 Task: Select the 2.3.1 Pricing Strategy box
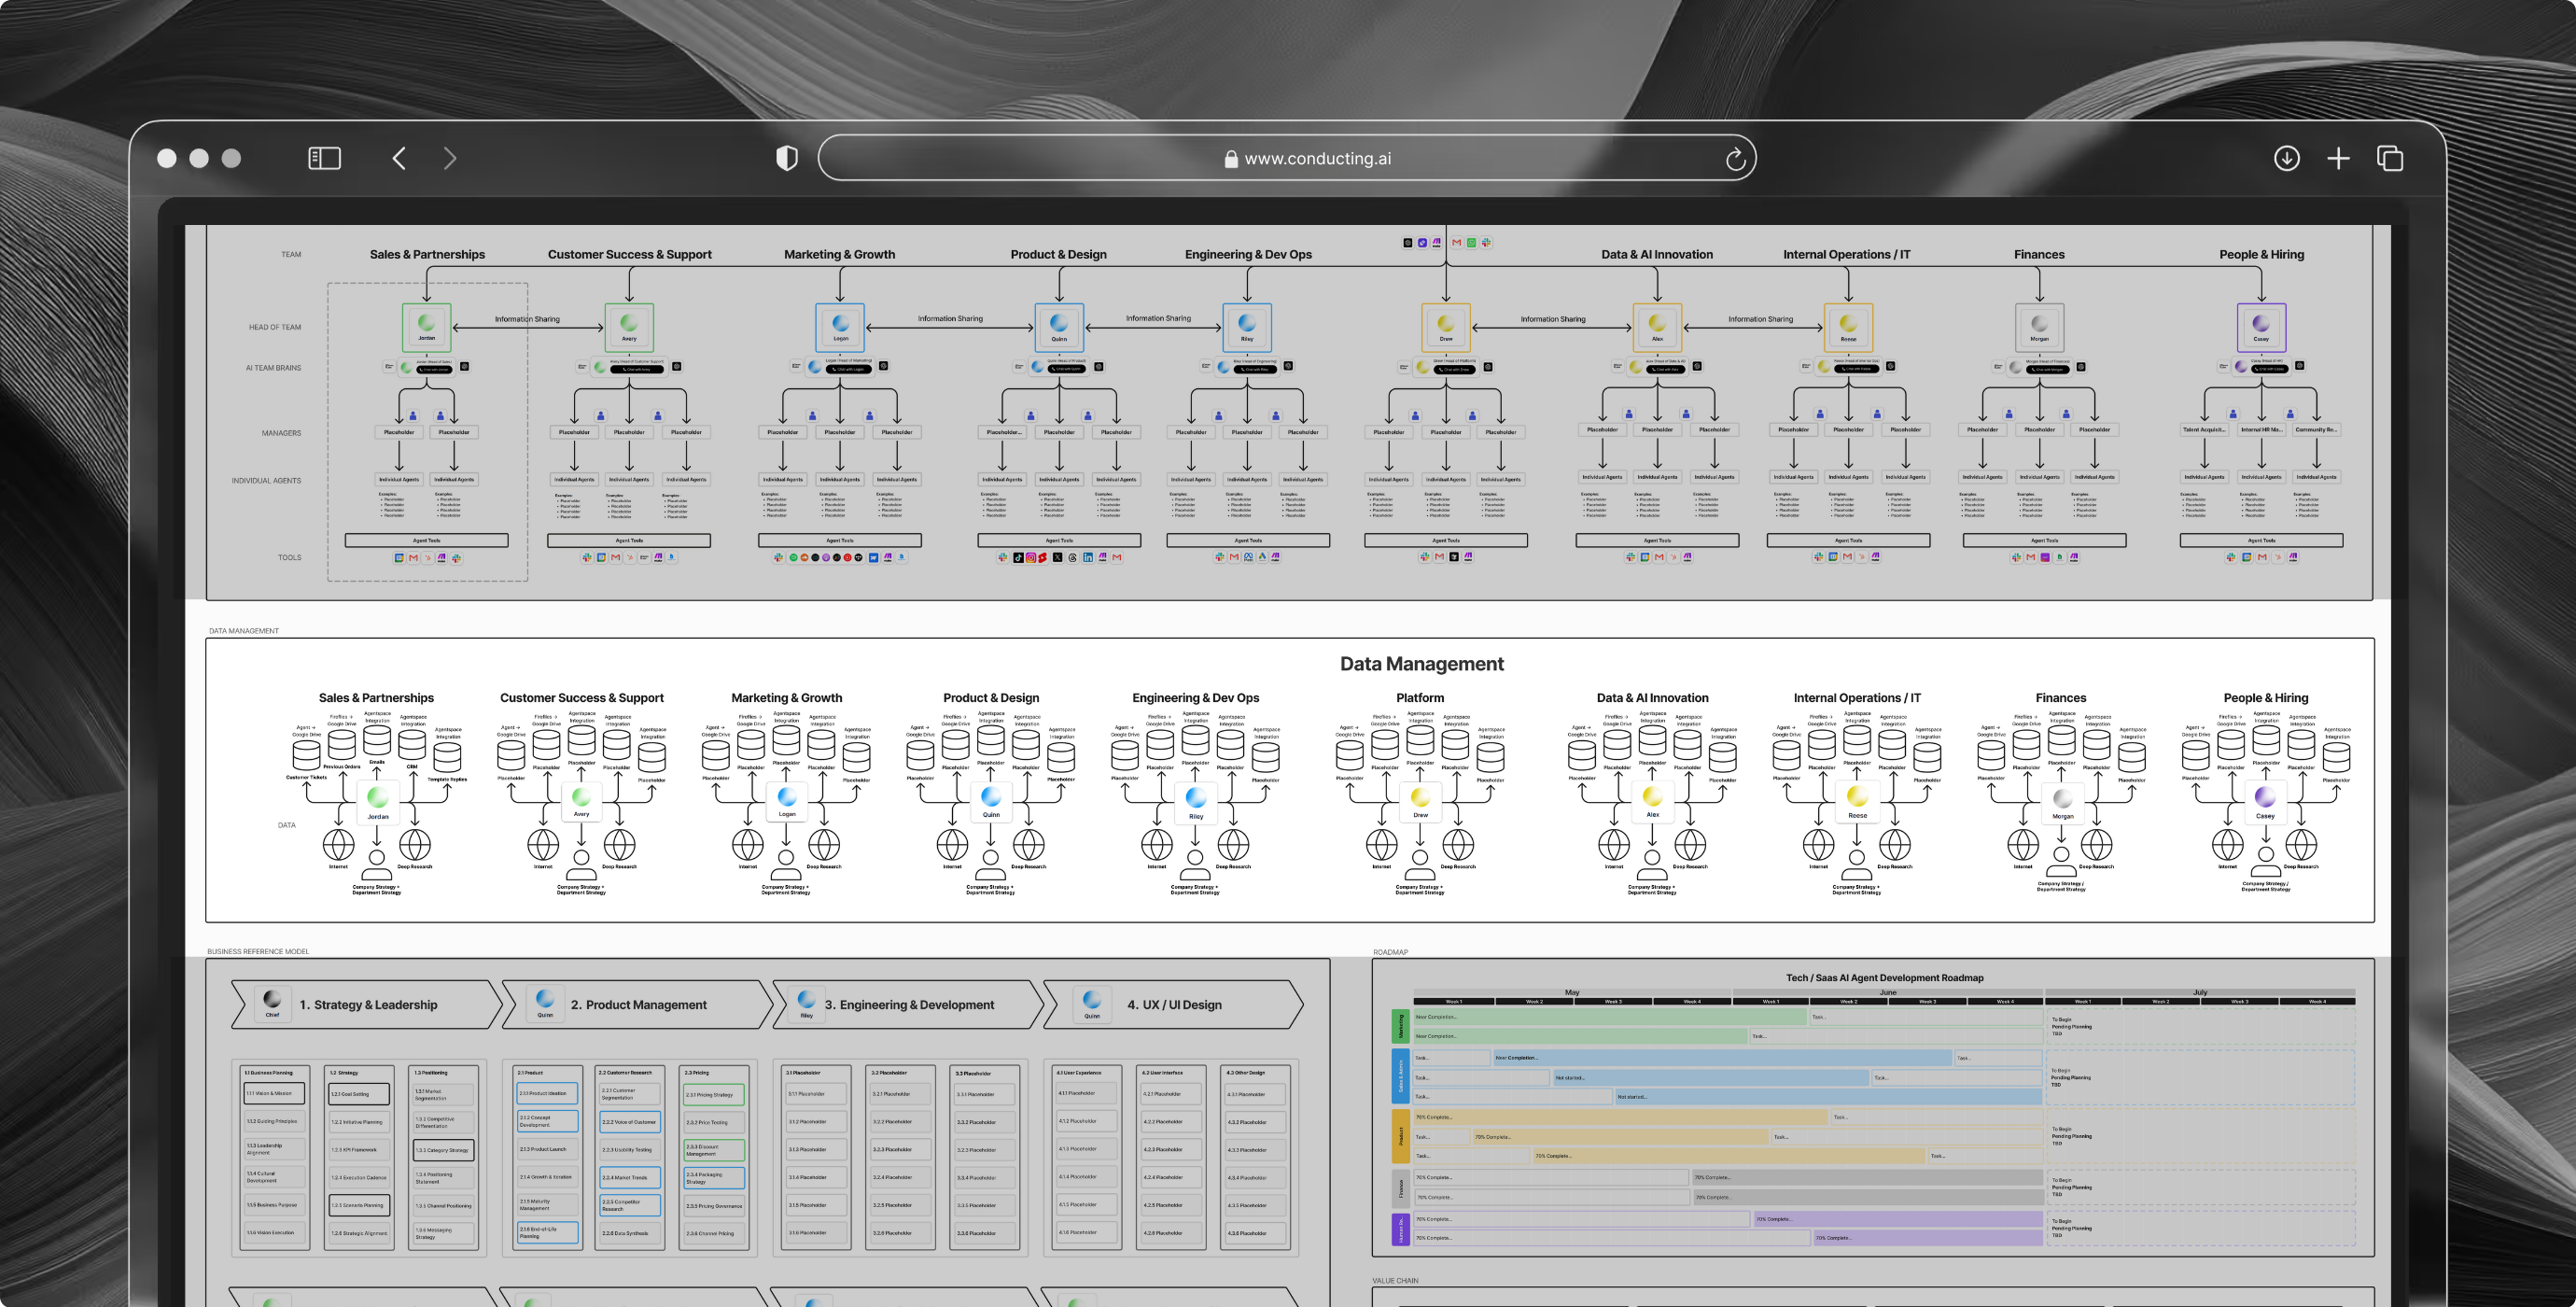[713, 1094]
